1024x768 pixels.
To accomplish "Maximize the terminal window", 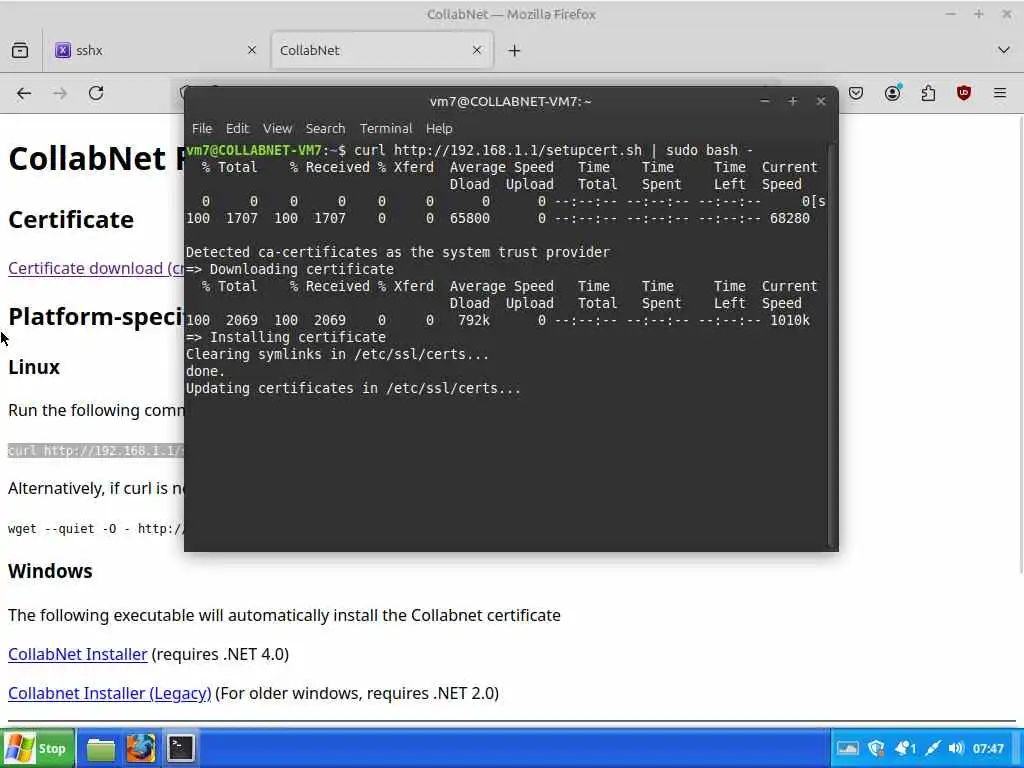I will (793, 101).
